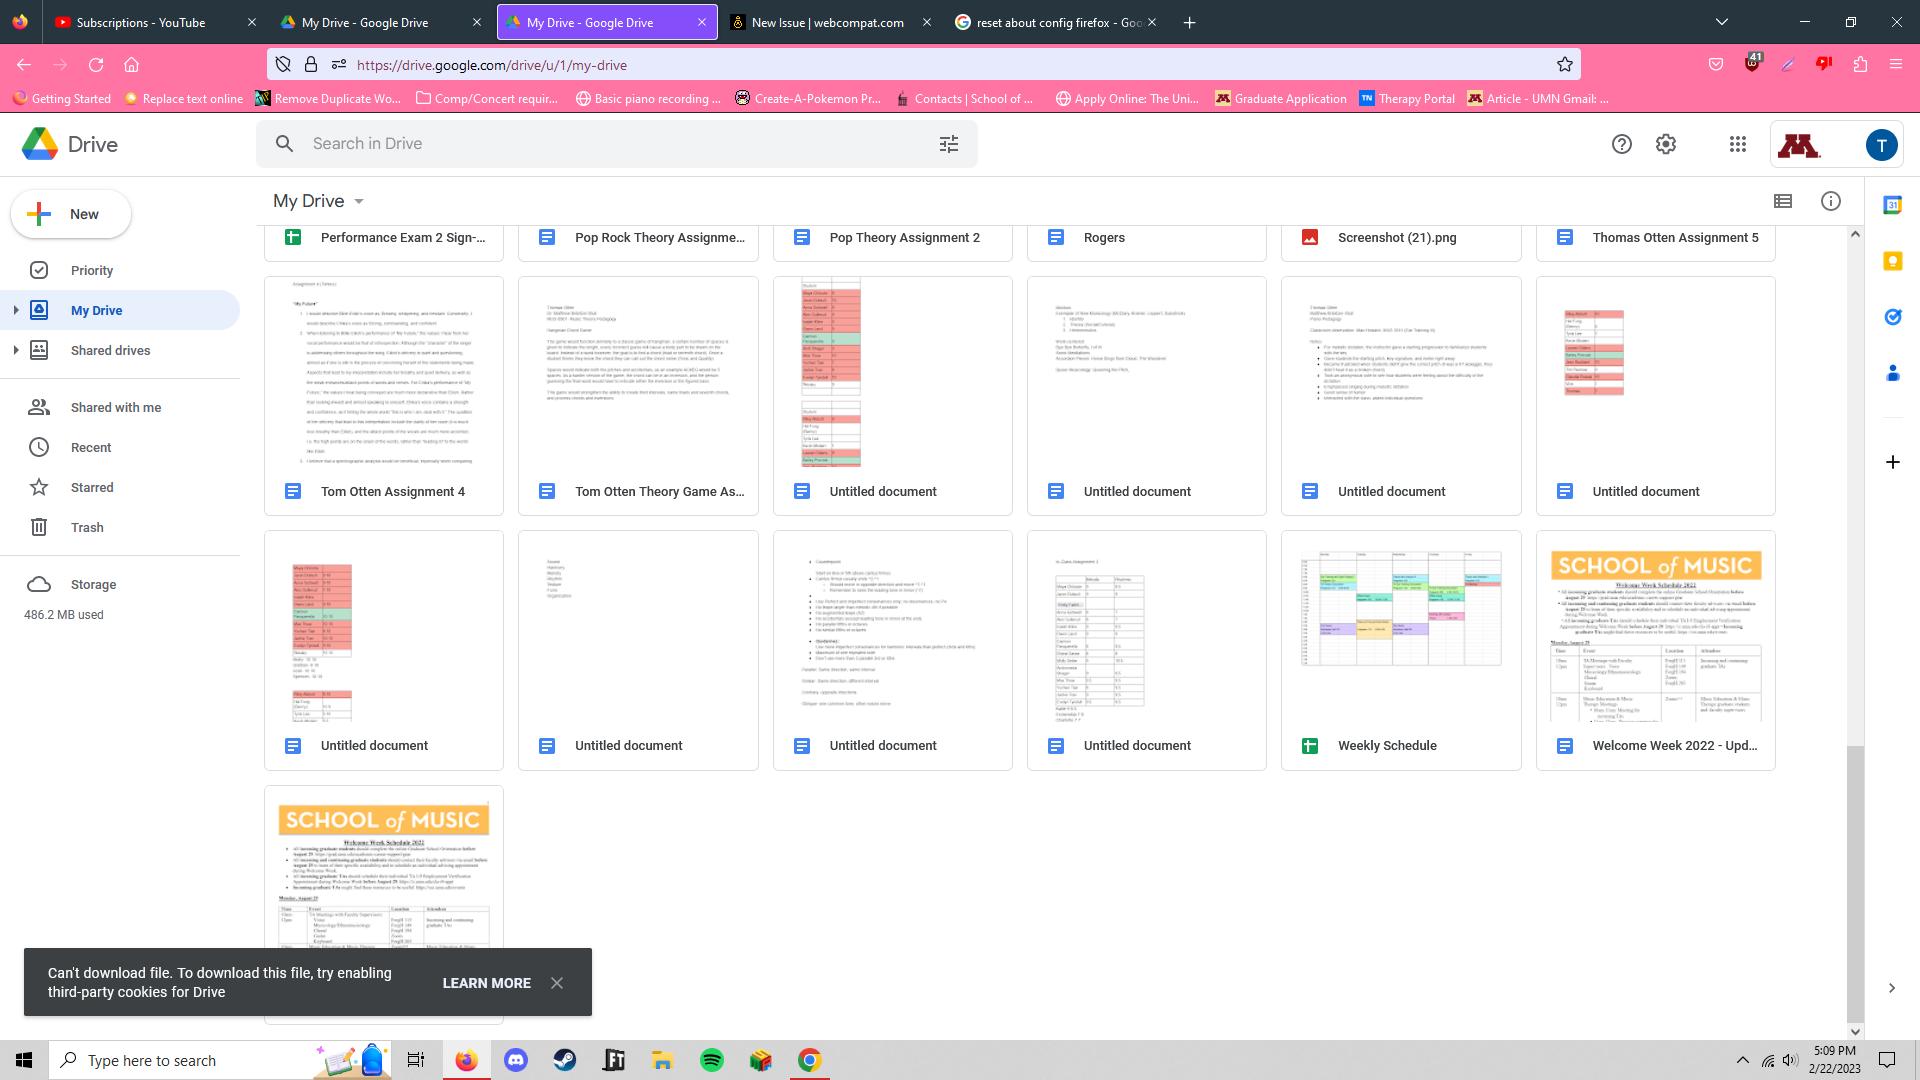This screenshot has width=1920, height=1080.
Task: Expand the My Drive breadcrumb dropdown
Action: click(359, 201)
